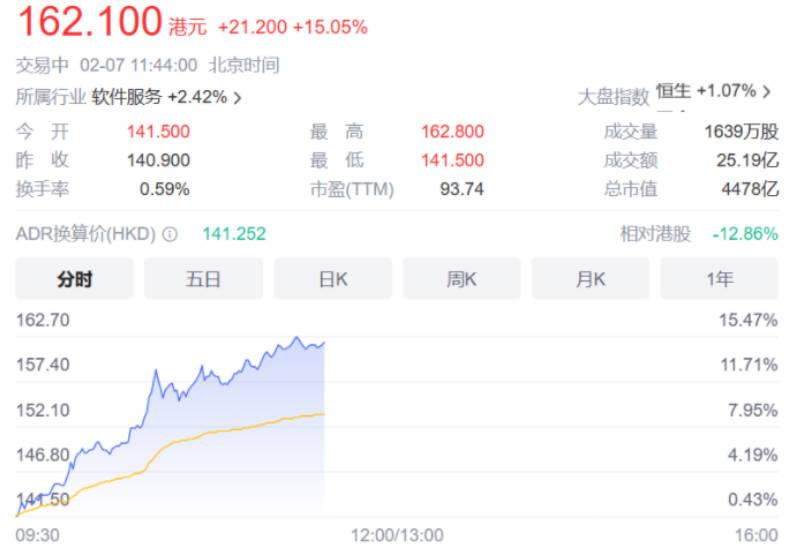This screenshot has width=789, height=546.
Task: Open the 软件服务 industry link
Action: point(127,98)
